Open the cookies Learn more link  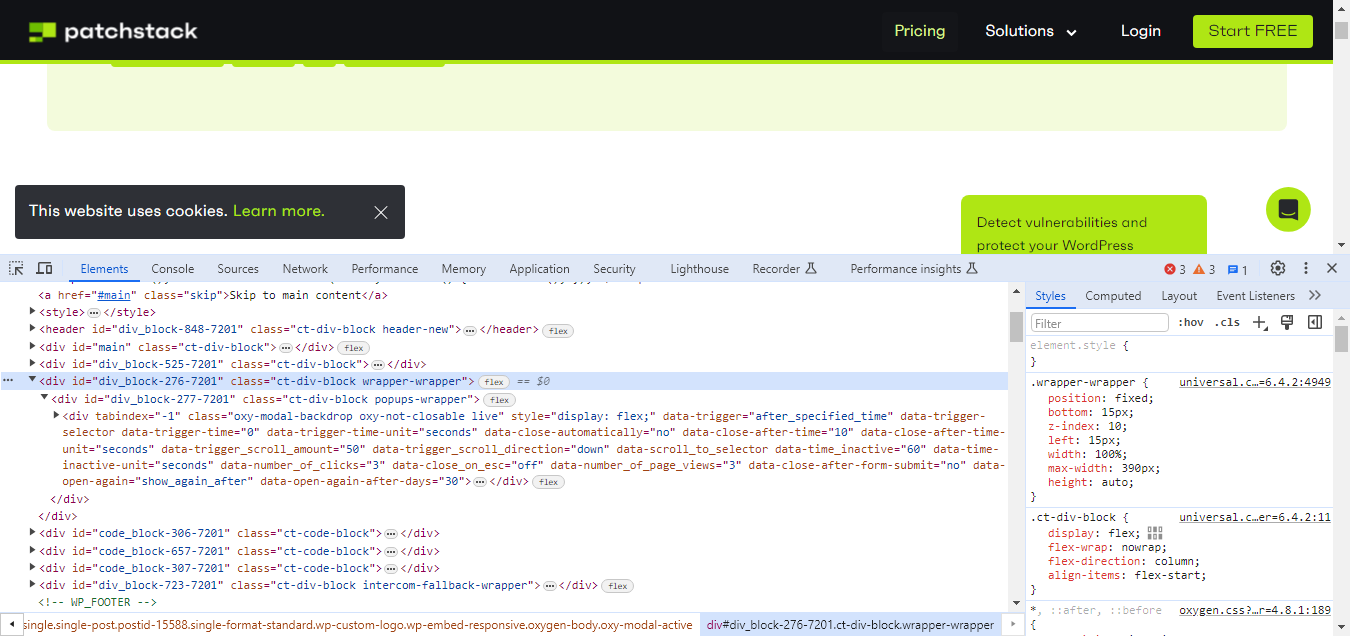[x=278, y=211]
